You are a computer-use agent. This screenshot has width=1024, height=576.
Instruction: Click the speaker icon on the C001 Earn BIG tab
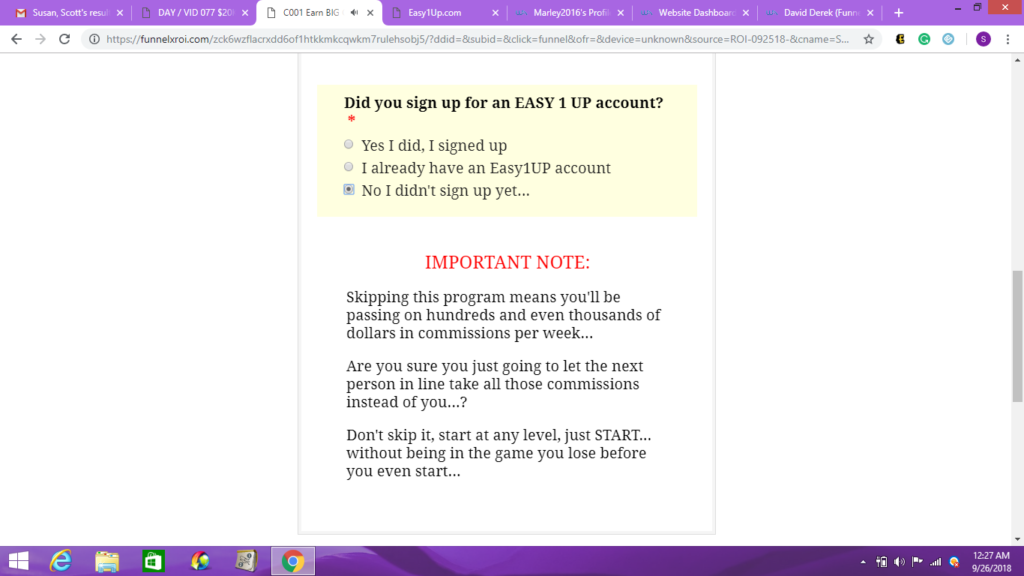(355, 12)
